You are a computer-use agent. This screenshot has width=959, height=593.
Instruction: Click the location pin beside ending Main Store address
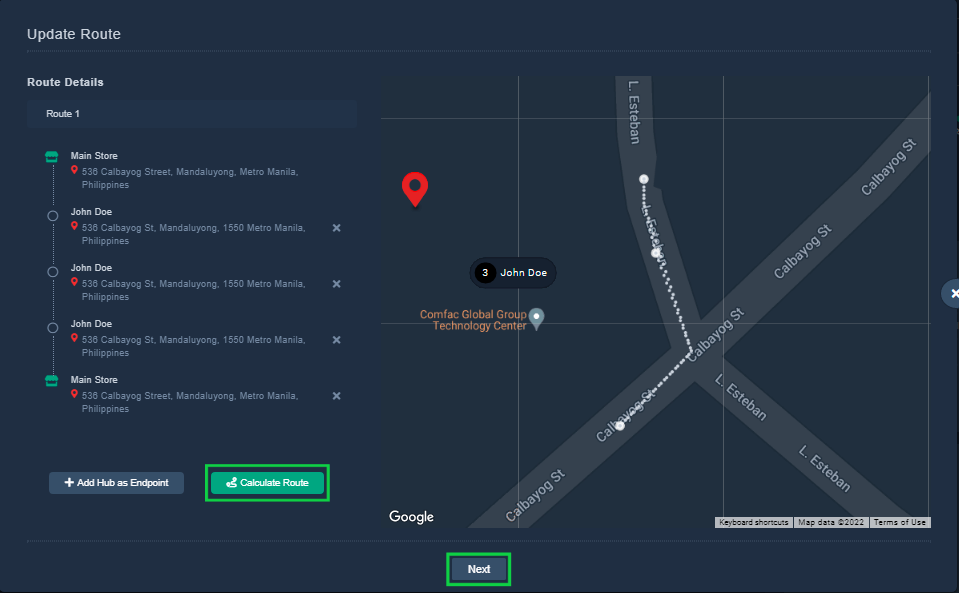(x=74, y=394)
